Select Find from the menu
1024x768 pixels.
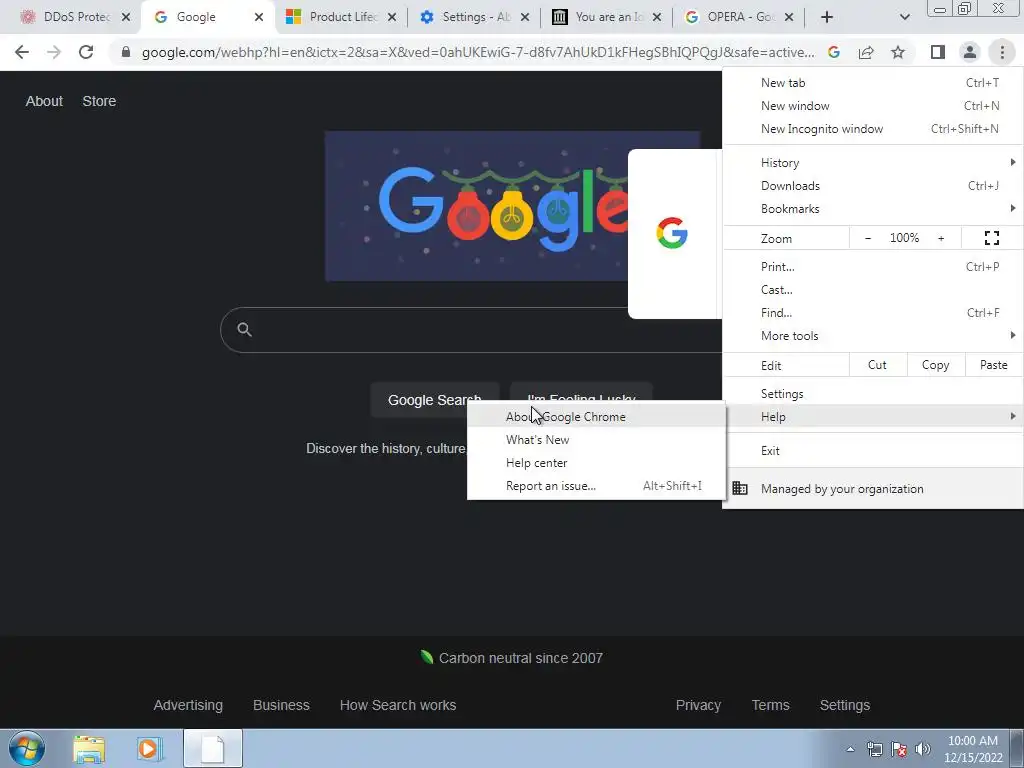tap(873, 313)
